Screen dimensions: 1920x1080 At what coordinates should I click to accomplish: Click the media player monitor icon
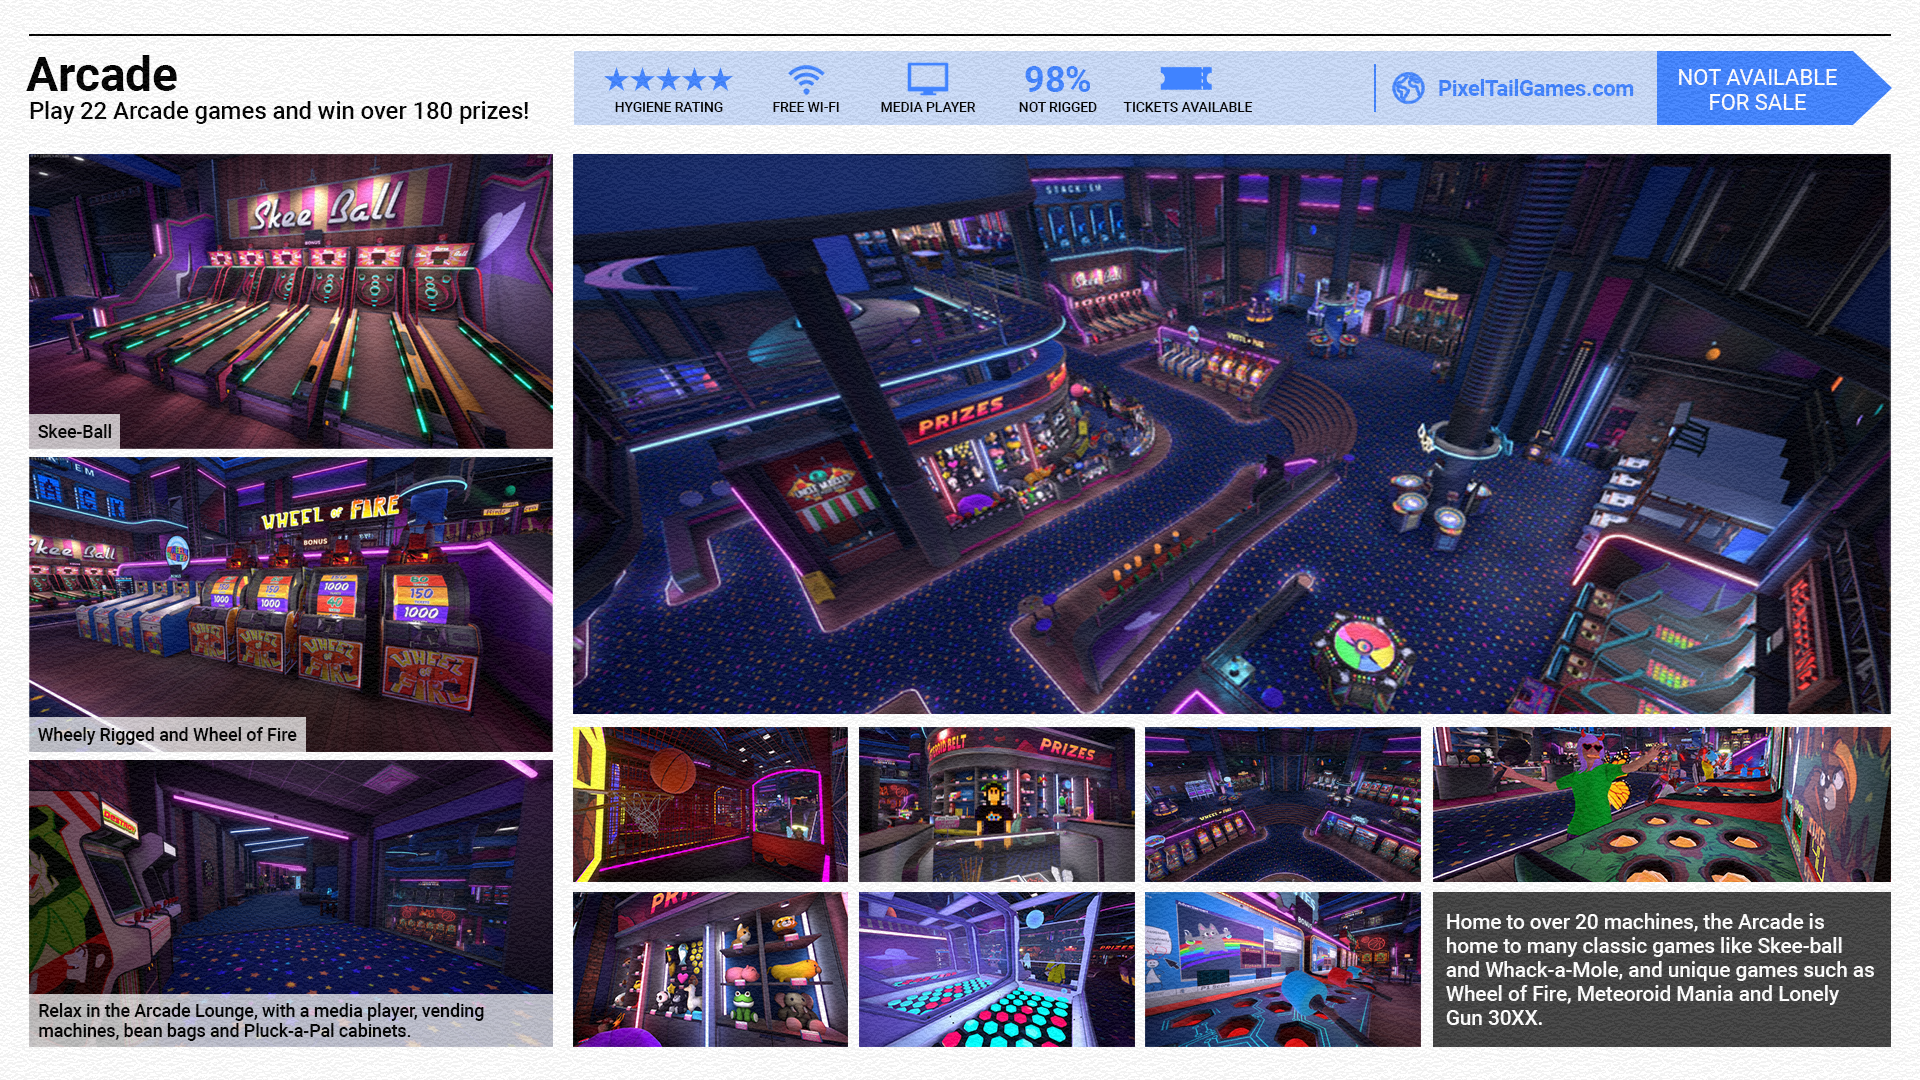[927, 79]
